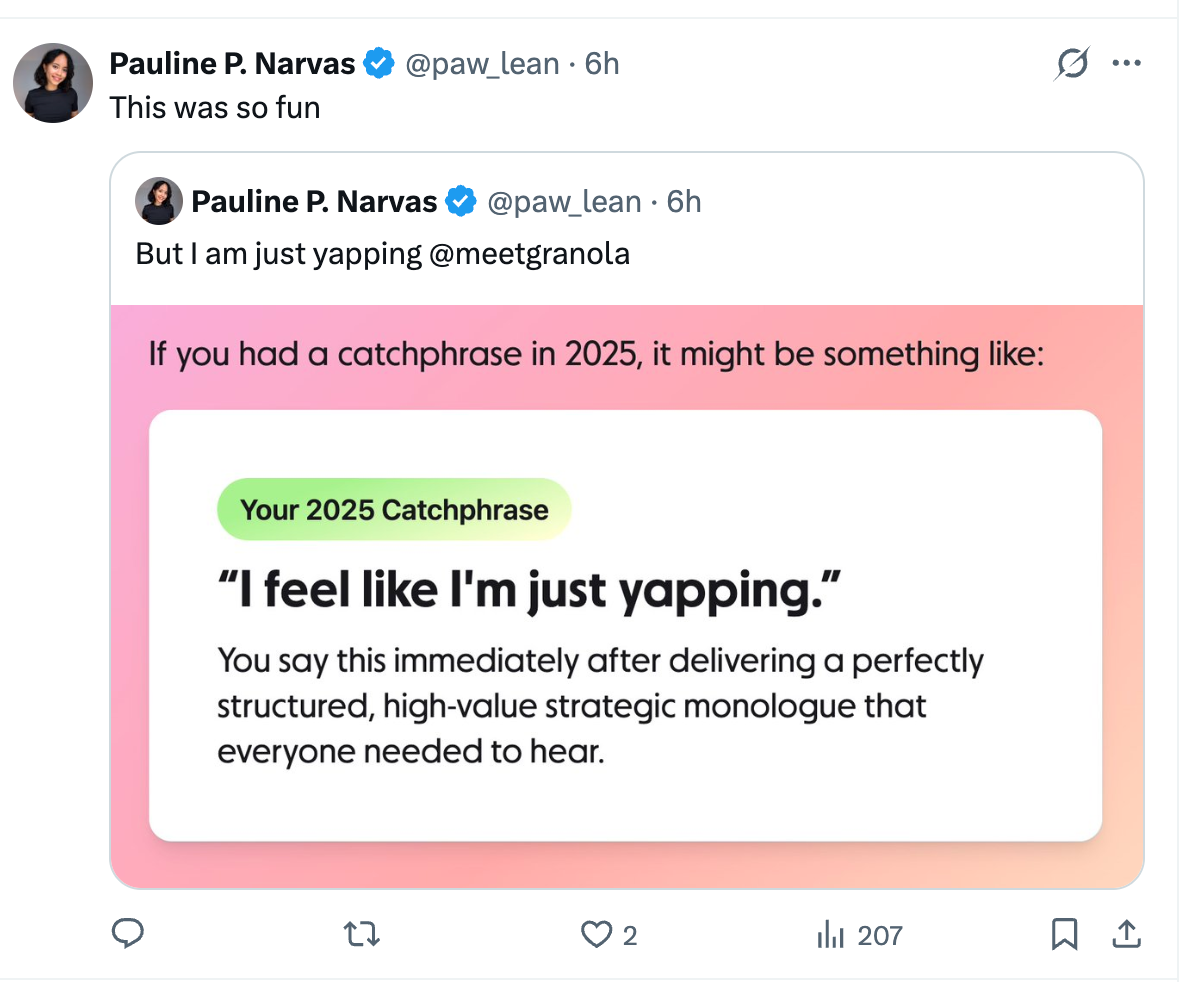Open the top post's 6h timestamp
Viewport: 1182px width, 982px height.
pos(602,64)
